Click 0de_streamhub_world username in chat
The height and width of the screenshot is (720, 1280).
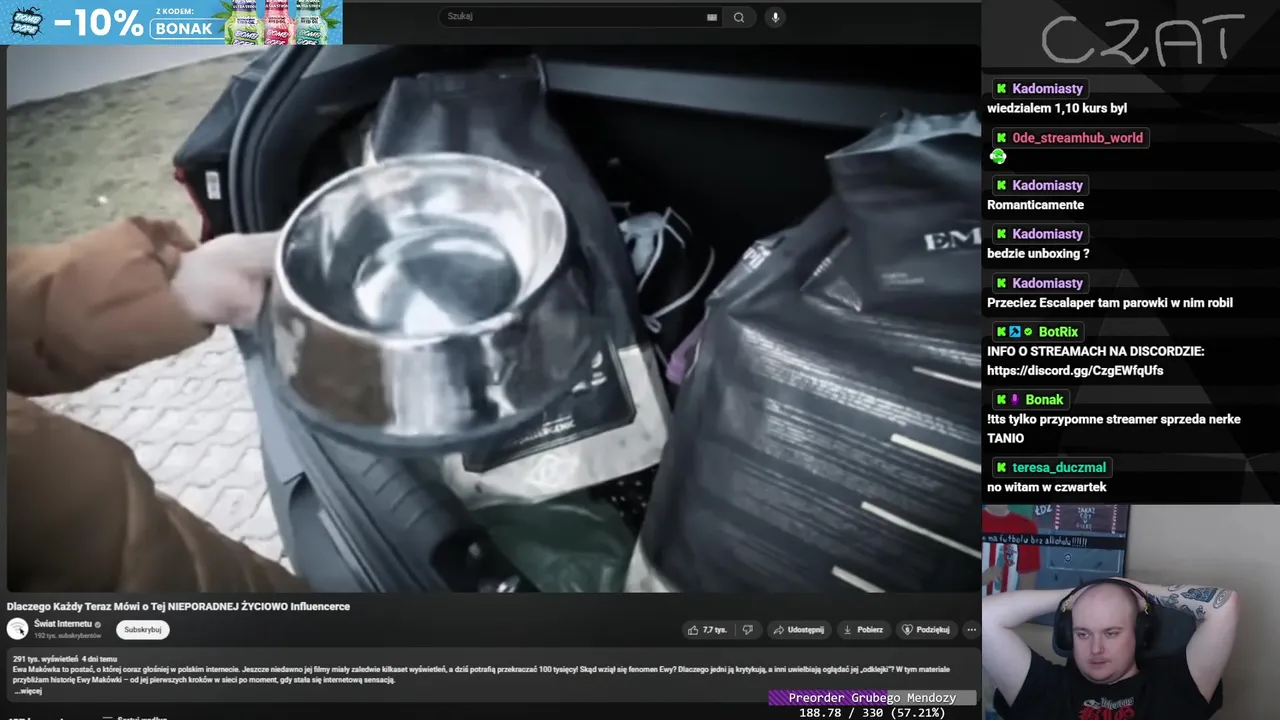click(x=1077, y=138)
